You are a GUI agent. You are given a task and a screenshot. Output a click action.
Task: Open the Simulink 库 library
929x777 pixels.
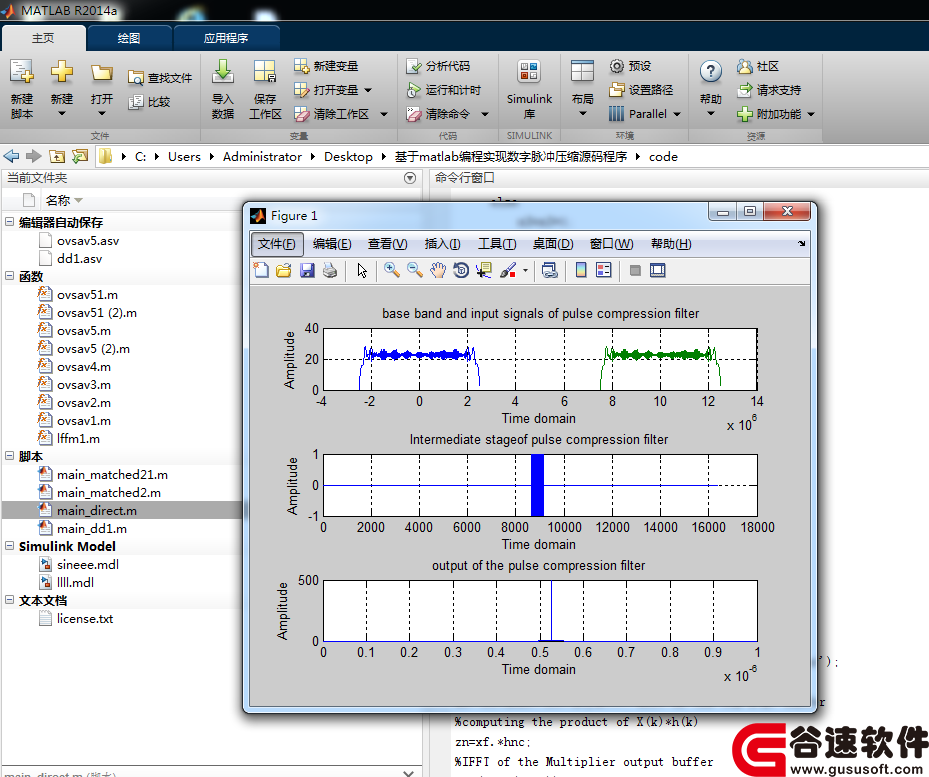point(529,89)
